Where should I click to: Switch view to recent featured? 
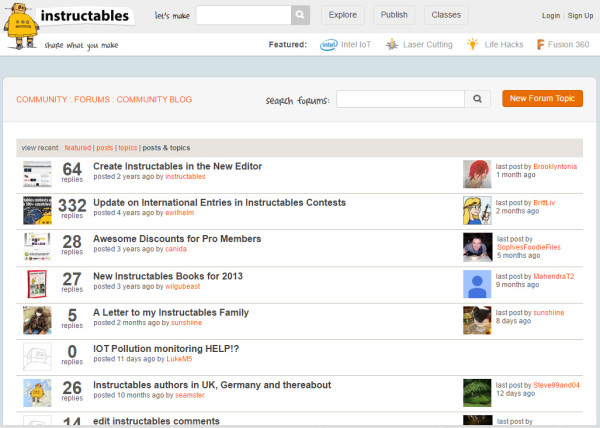pos(78,148)
